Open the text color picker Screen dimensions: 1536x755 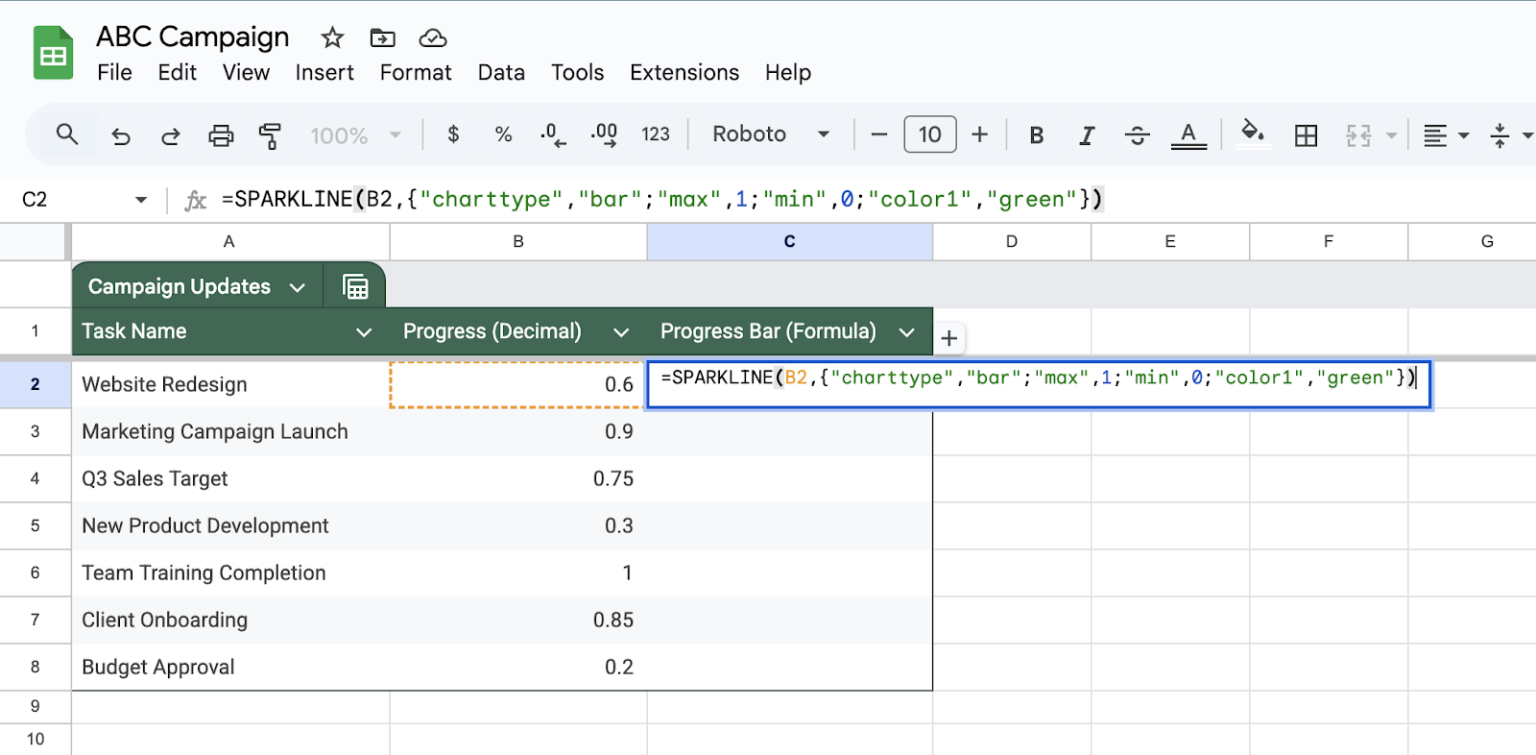[x=1188, y=134]
